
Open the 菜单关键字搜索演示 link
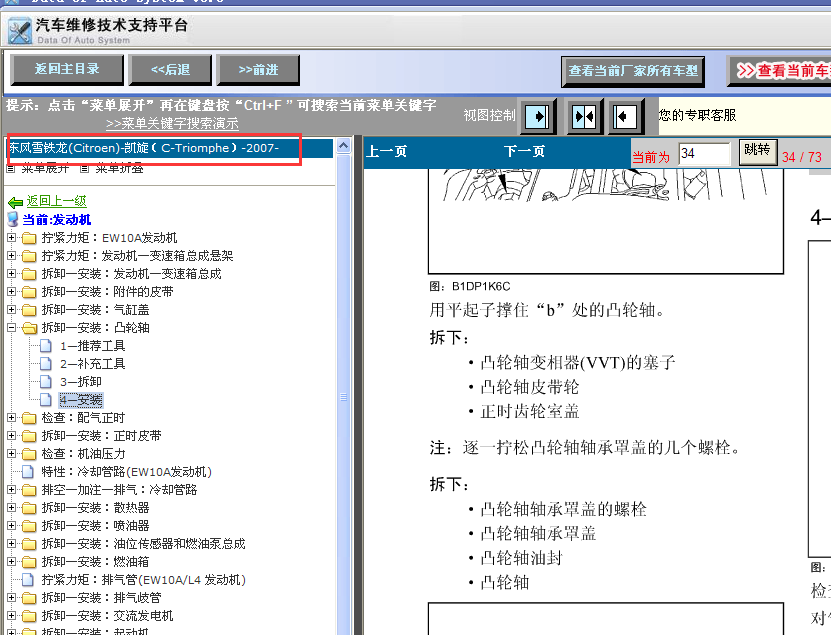tap(172, 124)
